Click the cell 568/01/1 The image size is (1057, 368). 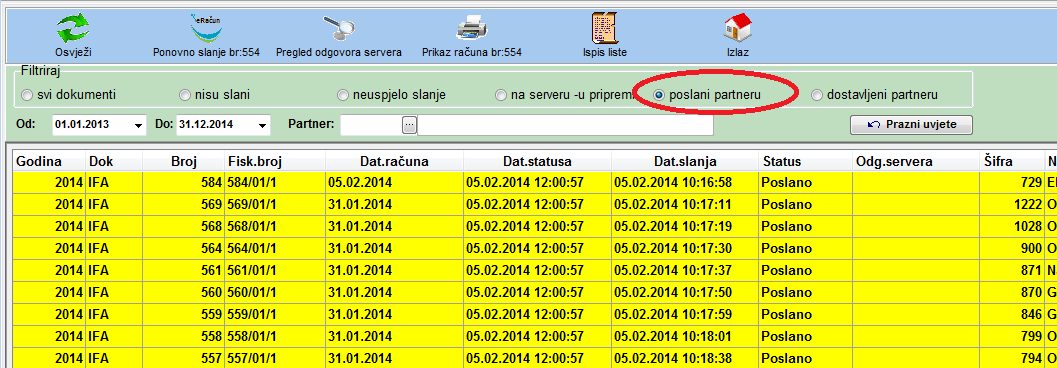click(x=275, y=226)
